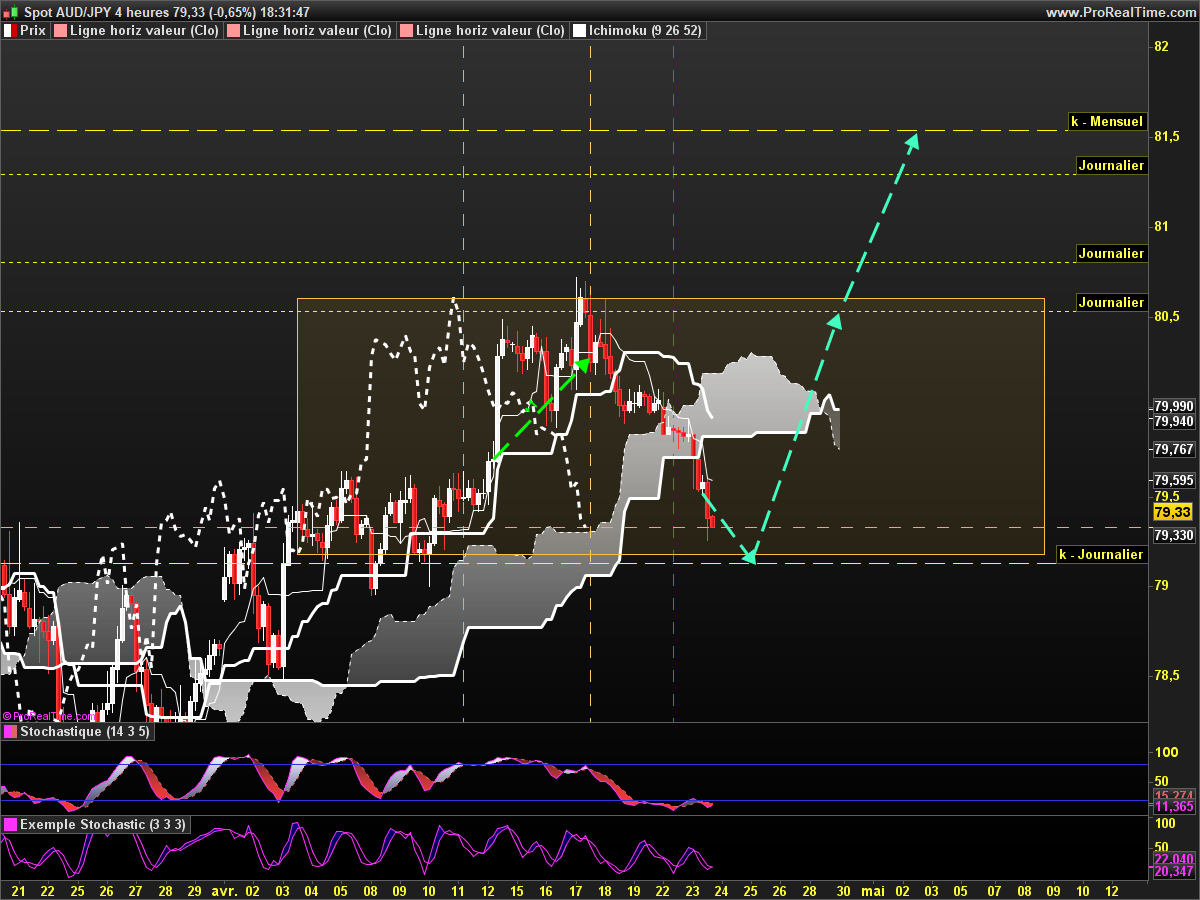Click the 79,990 price tag
Screen dimensions: 1200x900
1174,406
